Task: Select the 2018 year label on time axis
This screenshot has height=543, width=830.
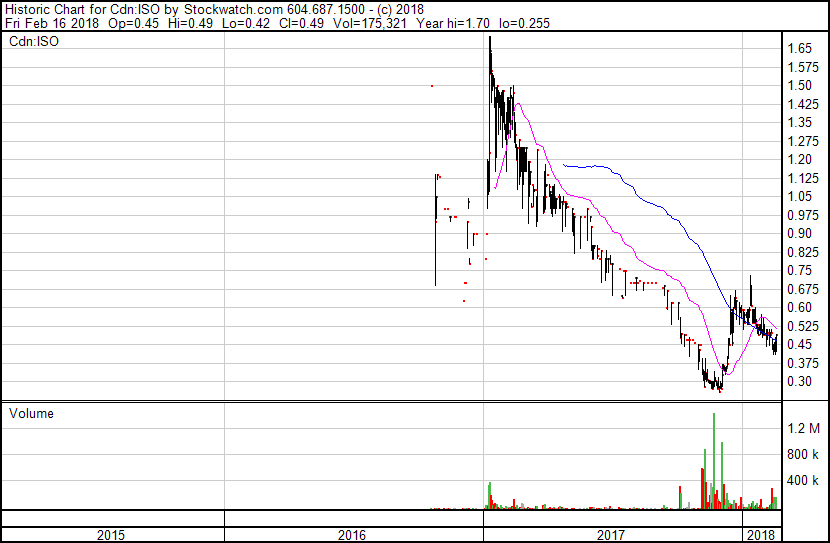Action: coord(761,535)
